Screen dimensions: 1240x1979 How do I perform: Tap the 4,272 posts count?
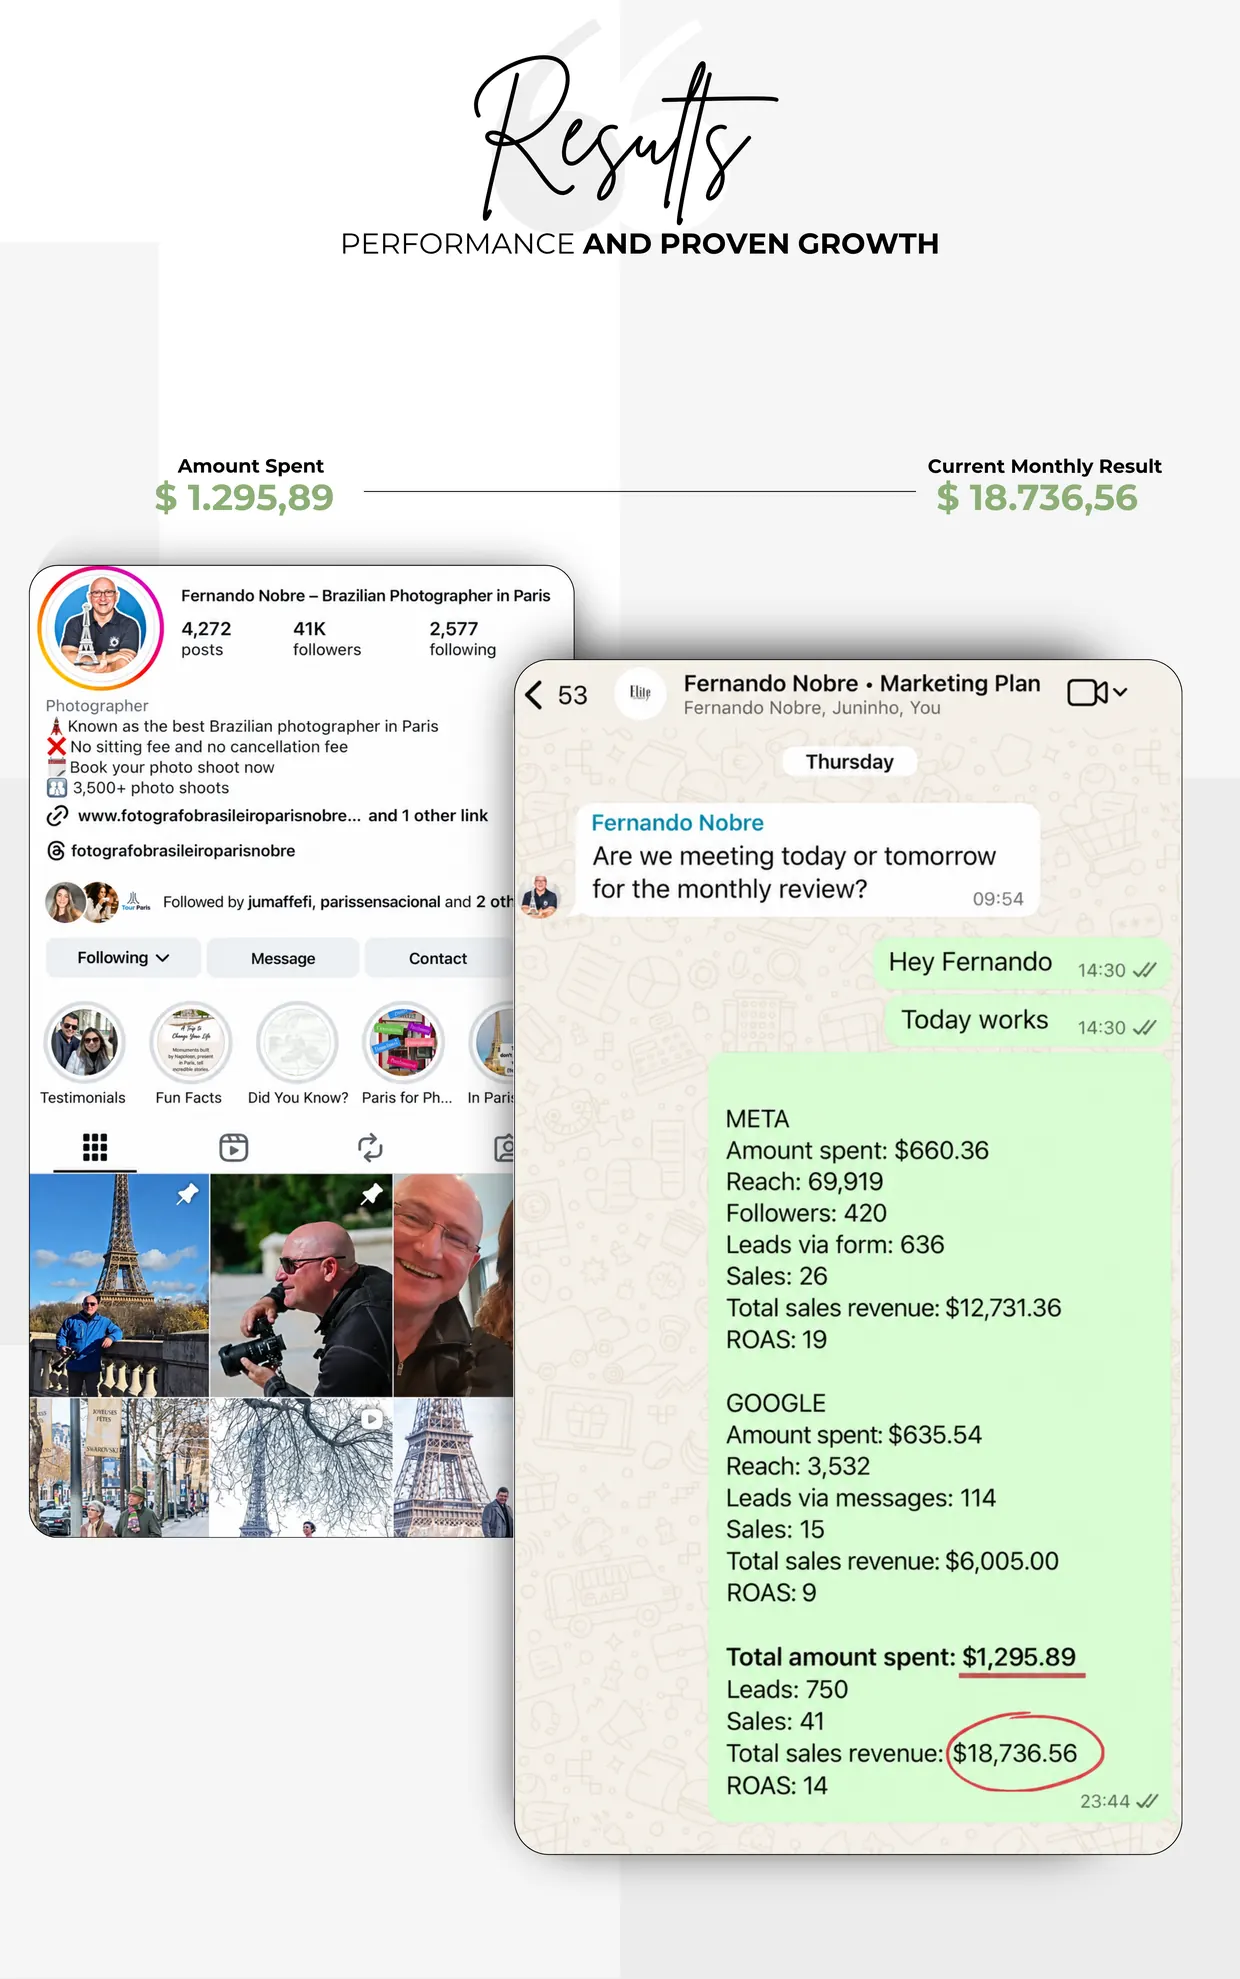click(x=206, y=638)
